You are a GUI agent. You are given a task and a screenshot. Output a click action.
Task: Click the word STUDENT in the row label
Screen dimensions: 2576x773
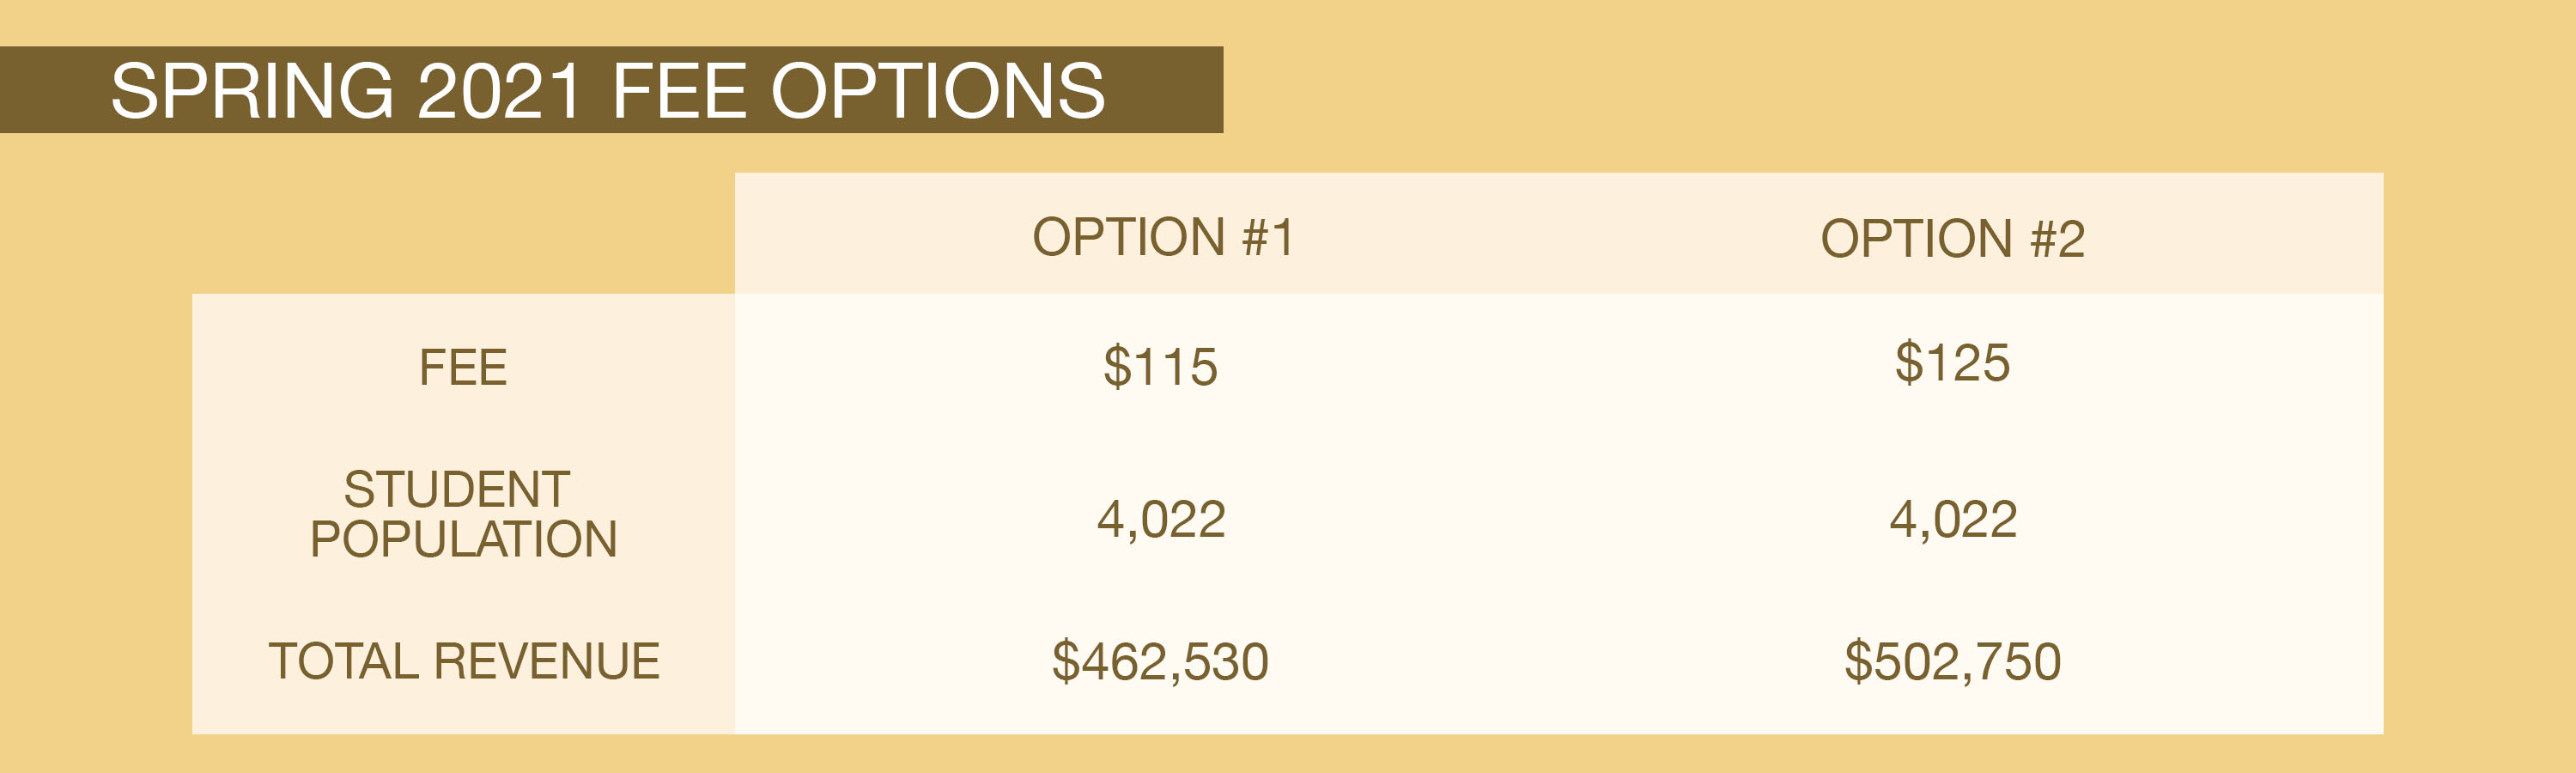pos(457,490)
